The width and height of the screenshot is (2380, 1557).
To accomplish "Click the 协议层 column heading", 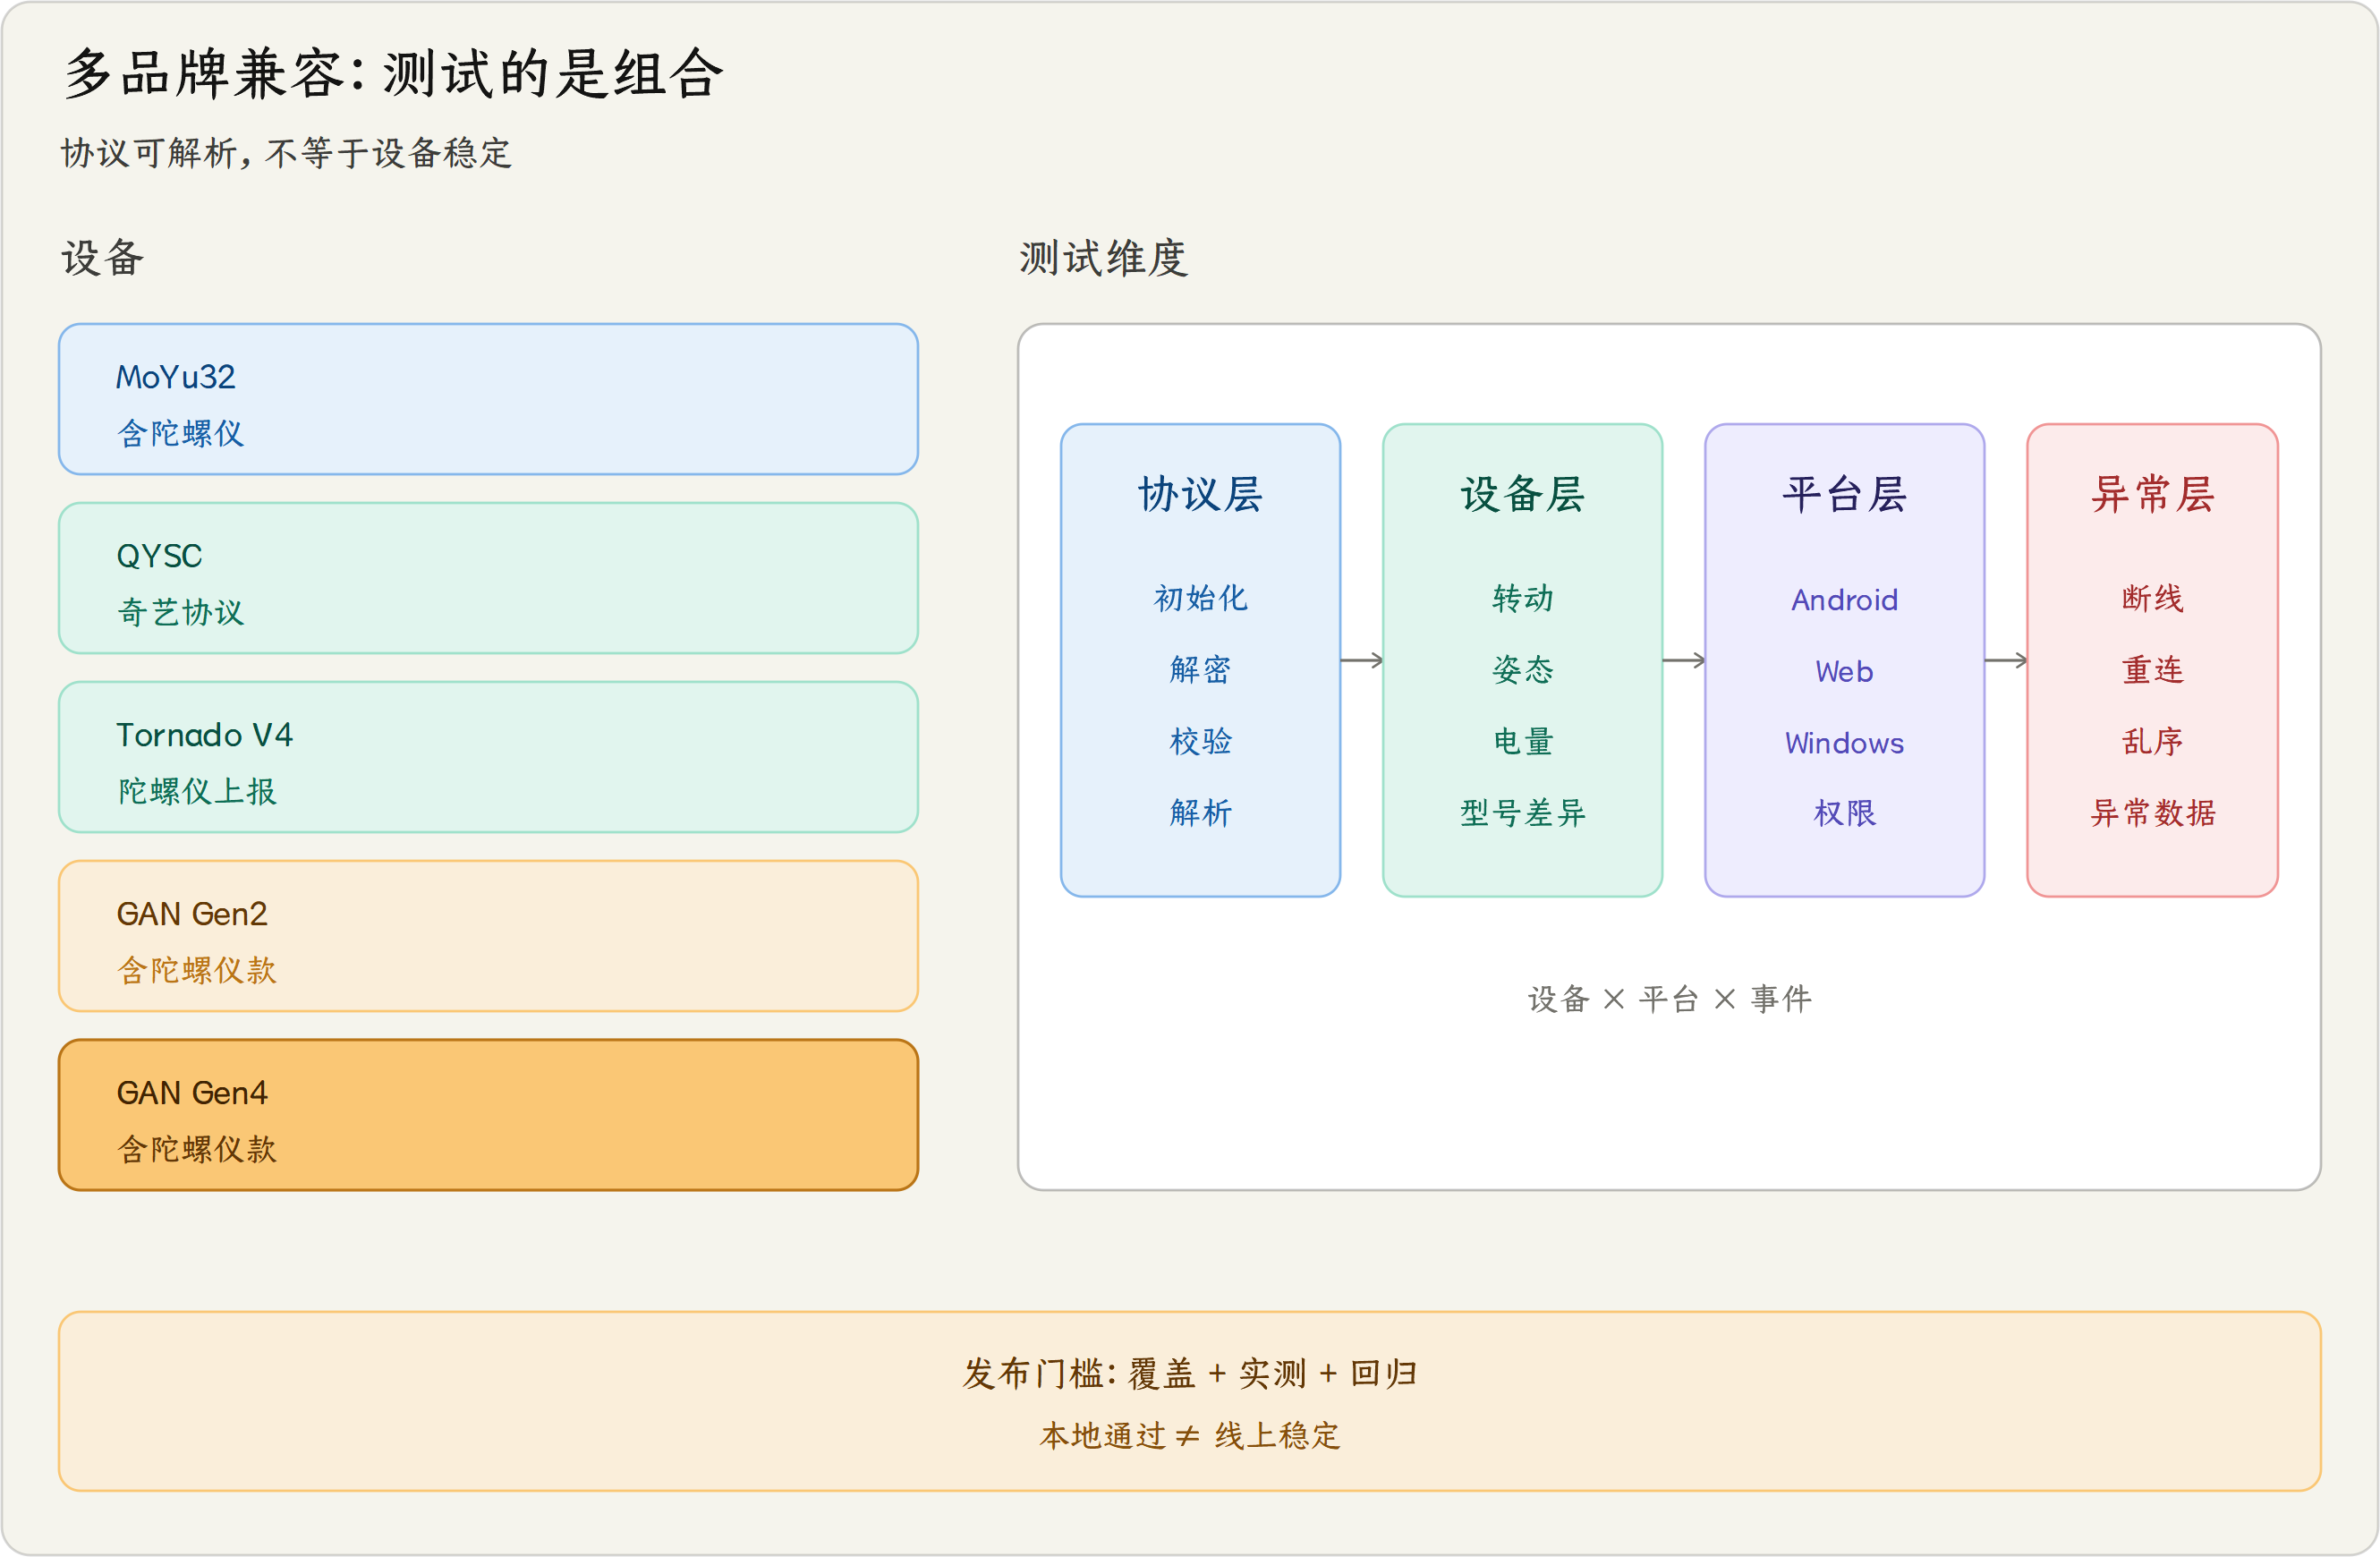I will [1200, 494].
